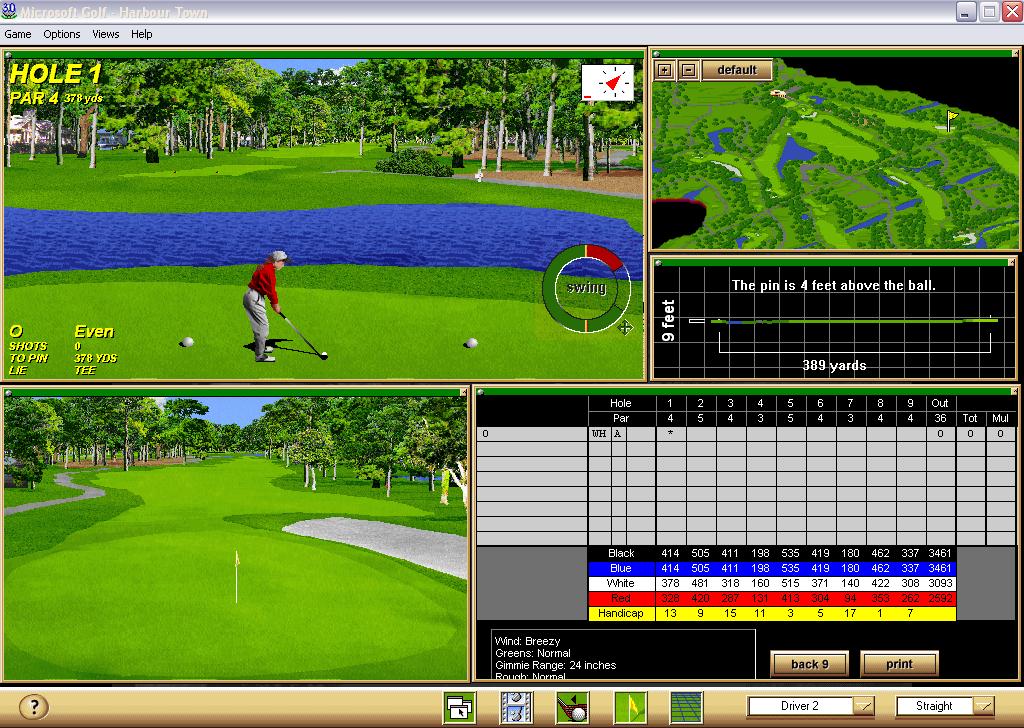Click the right white tee marker

[x=470, y=343]
